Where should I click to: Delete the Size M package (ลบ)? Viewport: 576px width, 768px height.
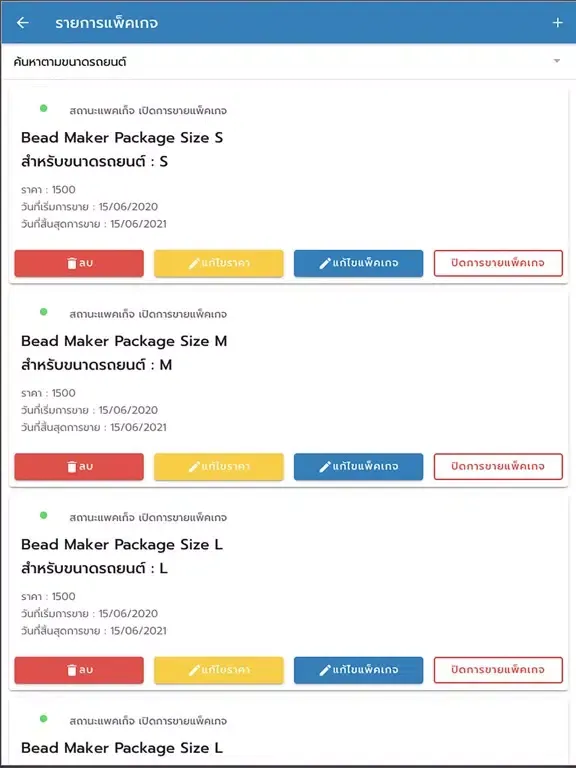[79, 466]
